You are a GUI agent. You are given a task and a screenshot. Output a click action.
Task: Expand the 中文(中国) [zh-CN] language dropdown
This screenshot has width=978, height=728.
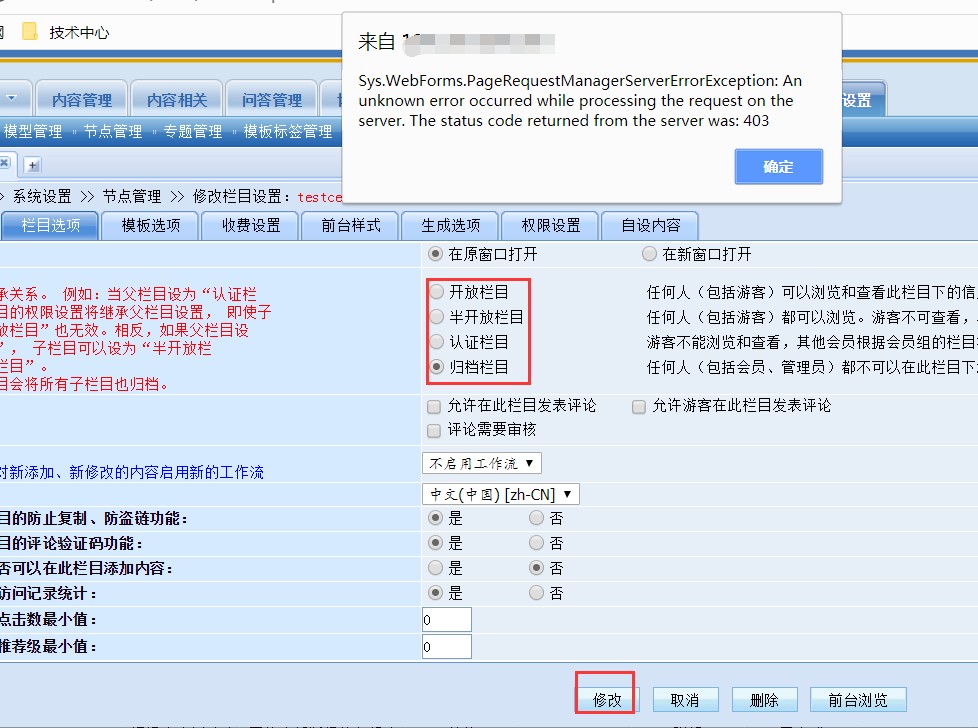[501, 494]
